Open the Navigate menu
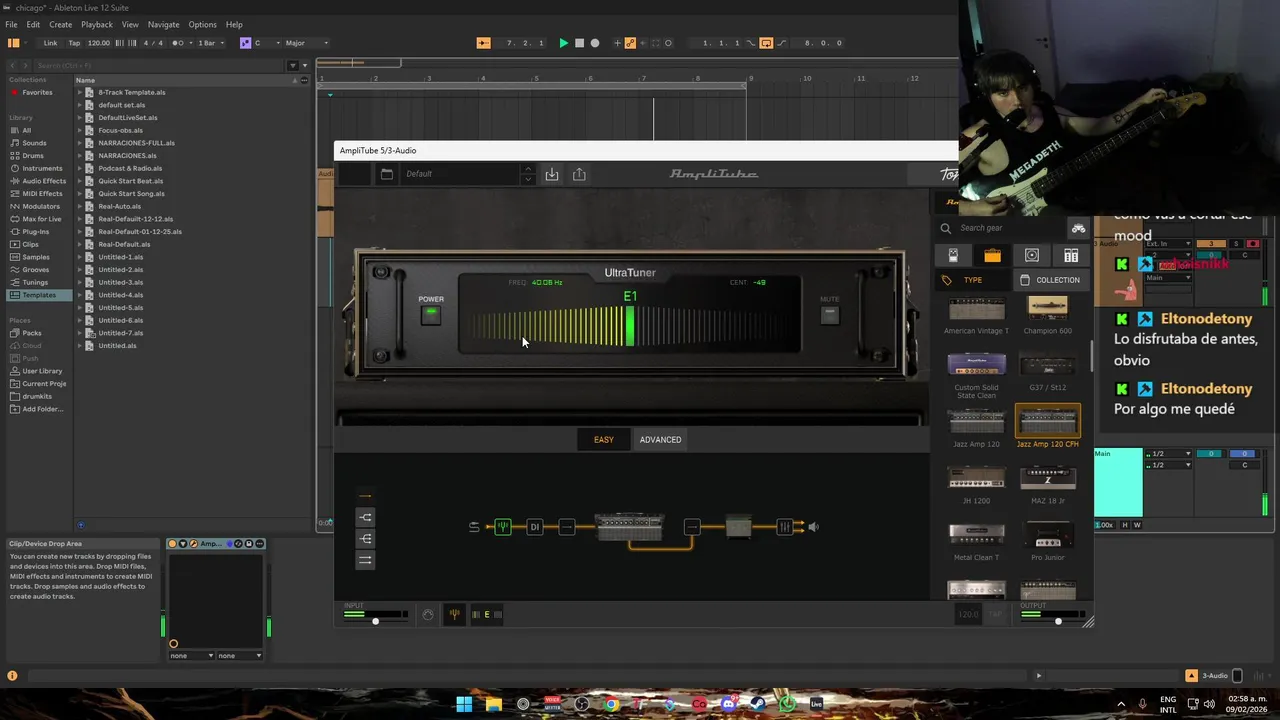This screenshot has height=720, width=1280. point(163,24)
